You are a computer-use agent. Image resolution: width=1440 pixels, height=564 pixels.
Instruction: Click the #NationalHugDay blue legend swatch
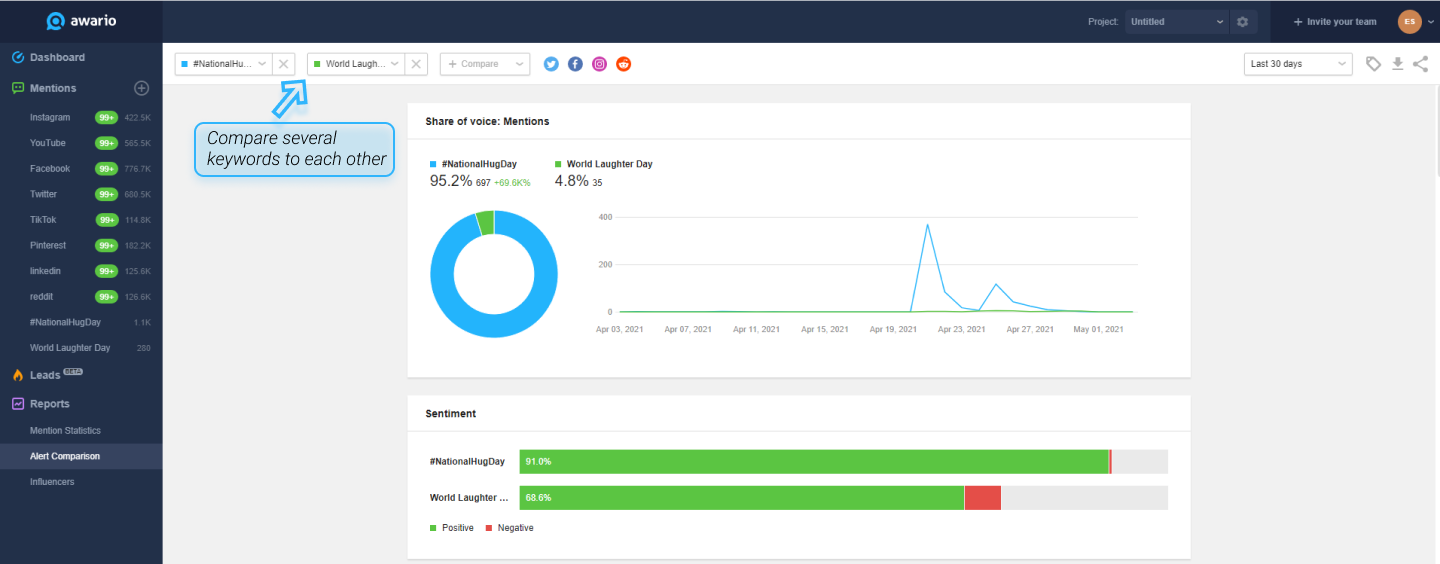433,164
